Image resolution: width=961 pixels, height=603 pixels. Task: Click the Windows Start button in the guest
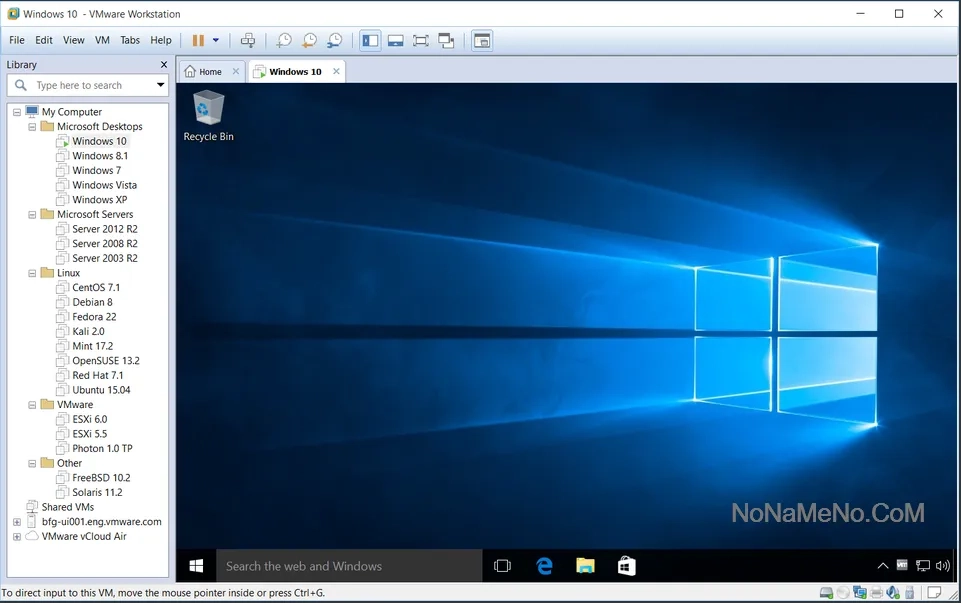pyautogui.click(x=196, y=566)
